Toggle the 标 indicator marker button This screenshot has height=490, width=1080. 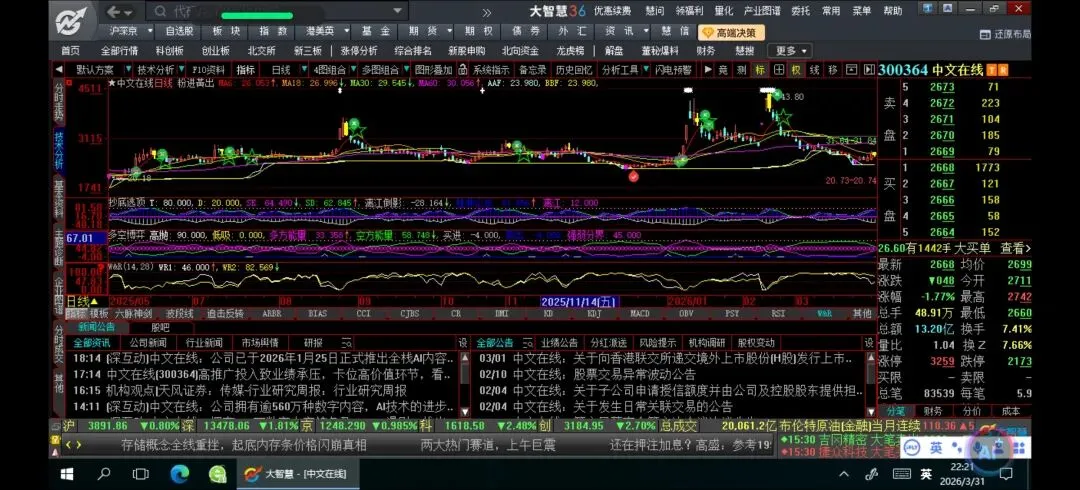point(760,70)
